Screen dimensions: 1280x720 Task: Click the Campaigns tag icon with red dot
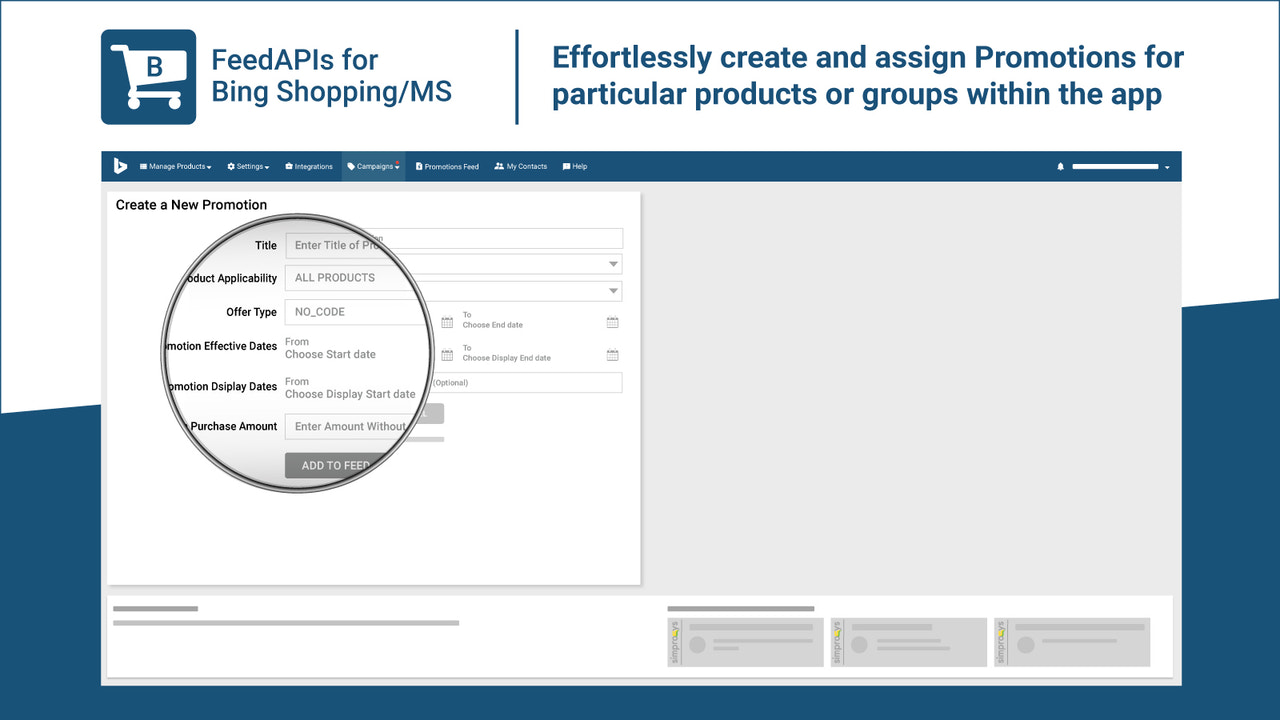pos(350,166)
